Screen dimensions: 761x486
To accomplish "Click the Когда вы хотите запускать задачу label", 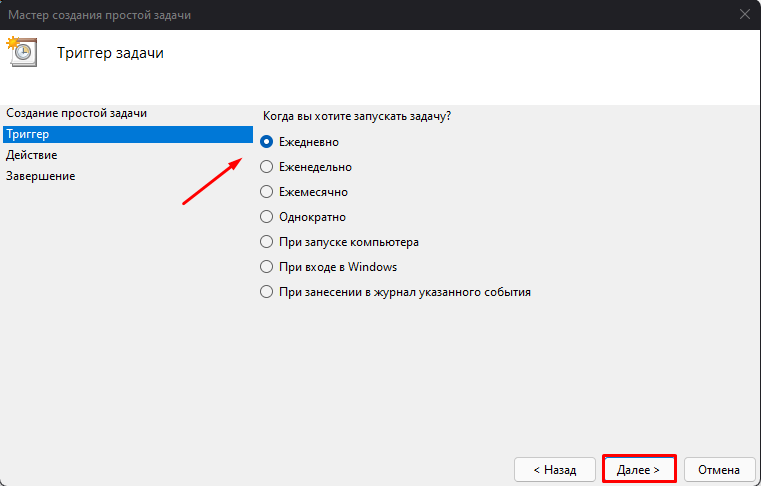I will pos(357,117).
